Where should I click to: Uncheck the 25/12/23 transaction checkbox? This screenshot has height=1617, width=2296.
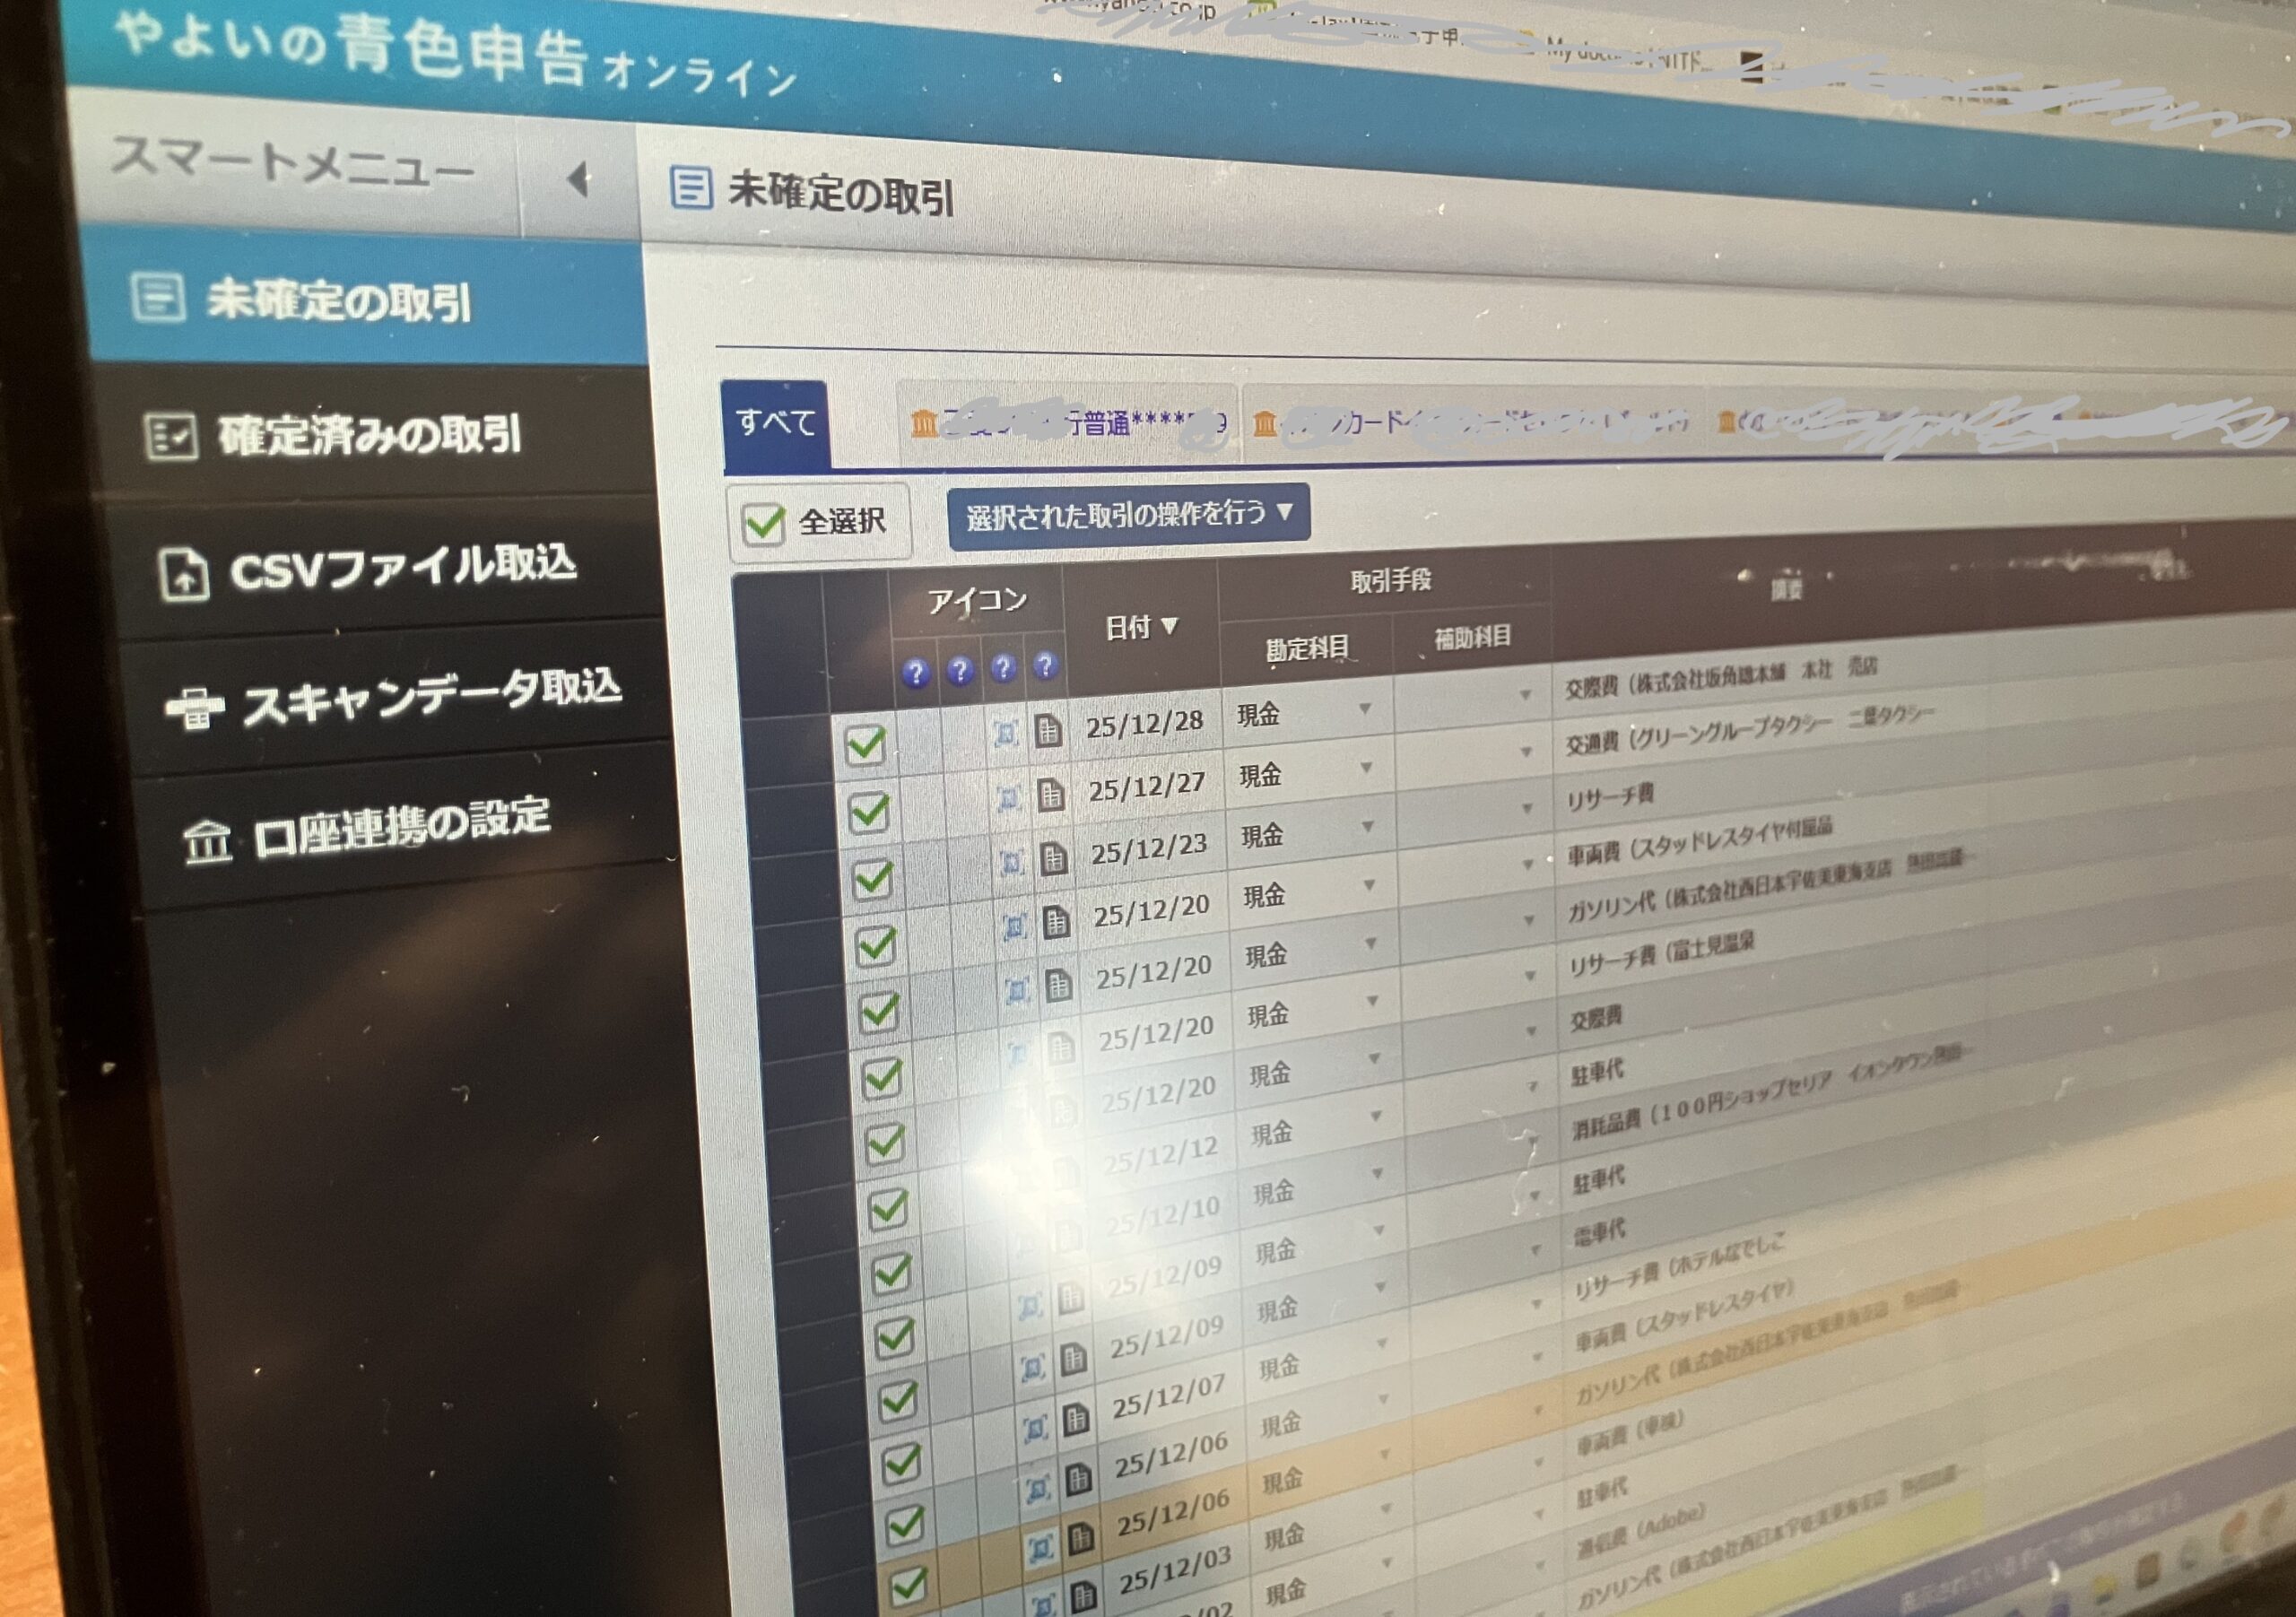[873, 879]
